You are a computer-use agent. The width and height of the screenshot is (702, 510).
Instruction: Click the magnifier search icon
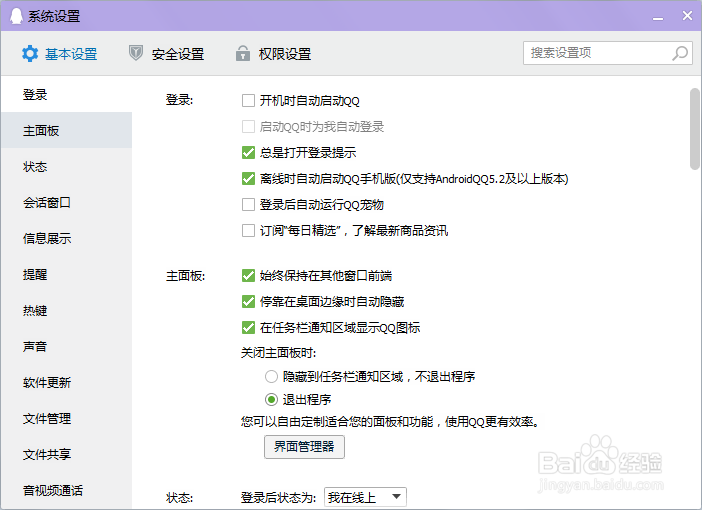(x=680, y=53)
